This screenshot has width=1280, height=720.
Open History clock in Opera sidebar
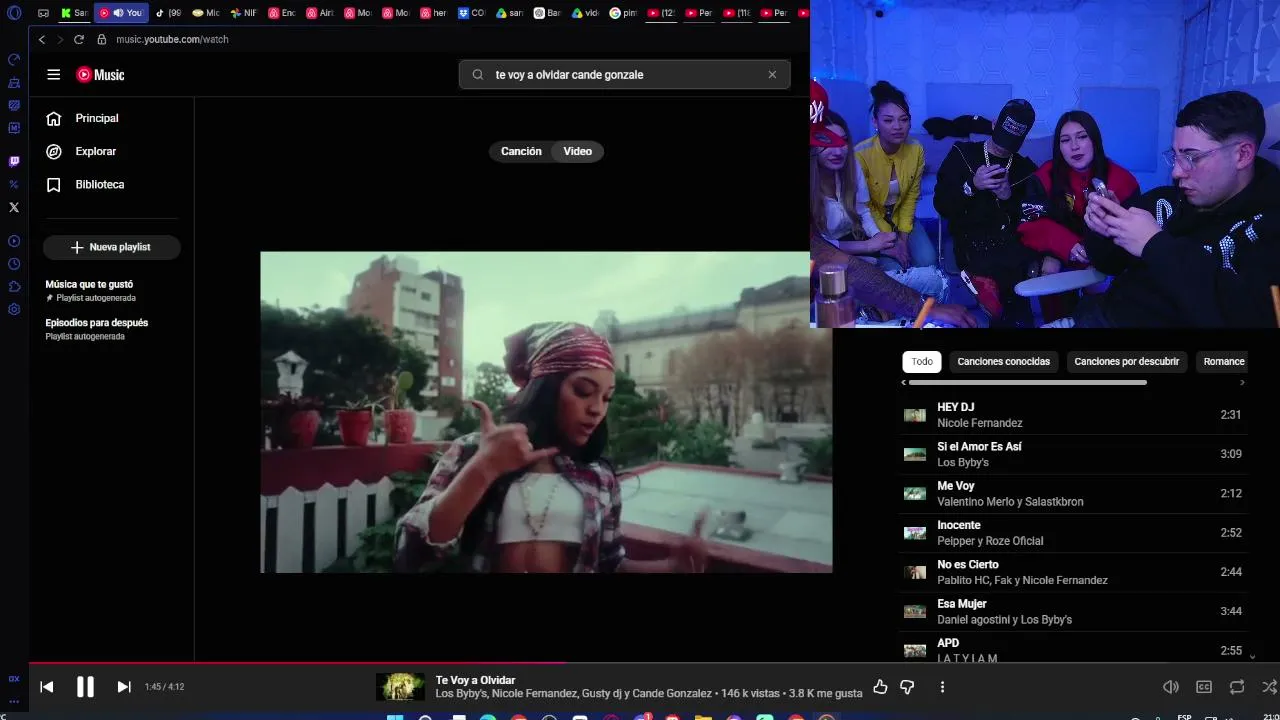coord(14,264)
